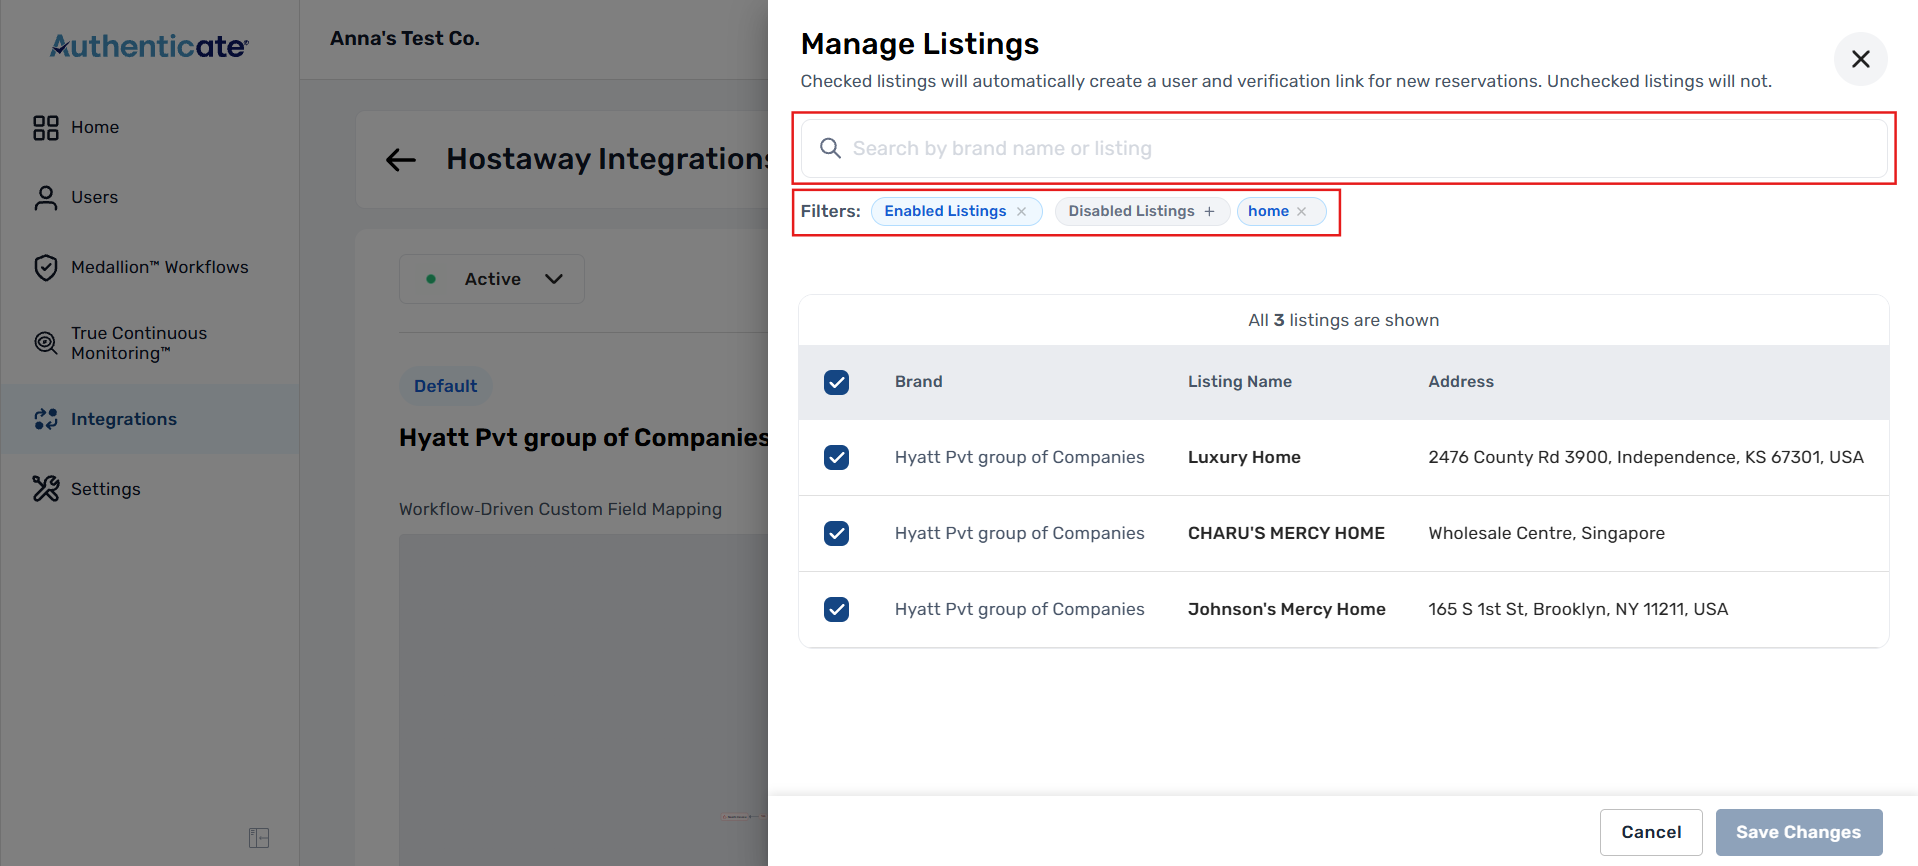Click the Disabled Listings filter chip
Screen dimensions: 1918x866
click(1142, 211)
